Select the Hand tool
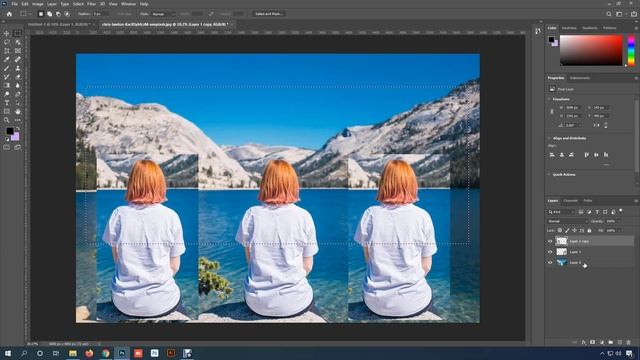The height and width of the screenshot is (360, 640). (18, 111)
